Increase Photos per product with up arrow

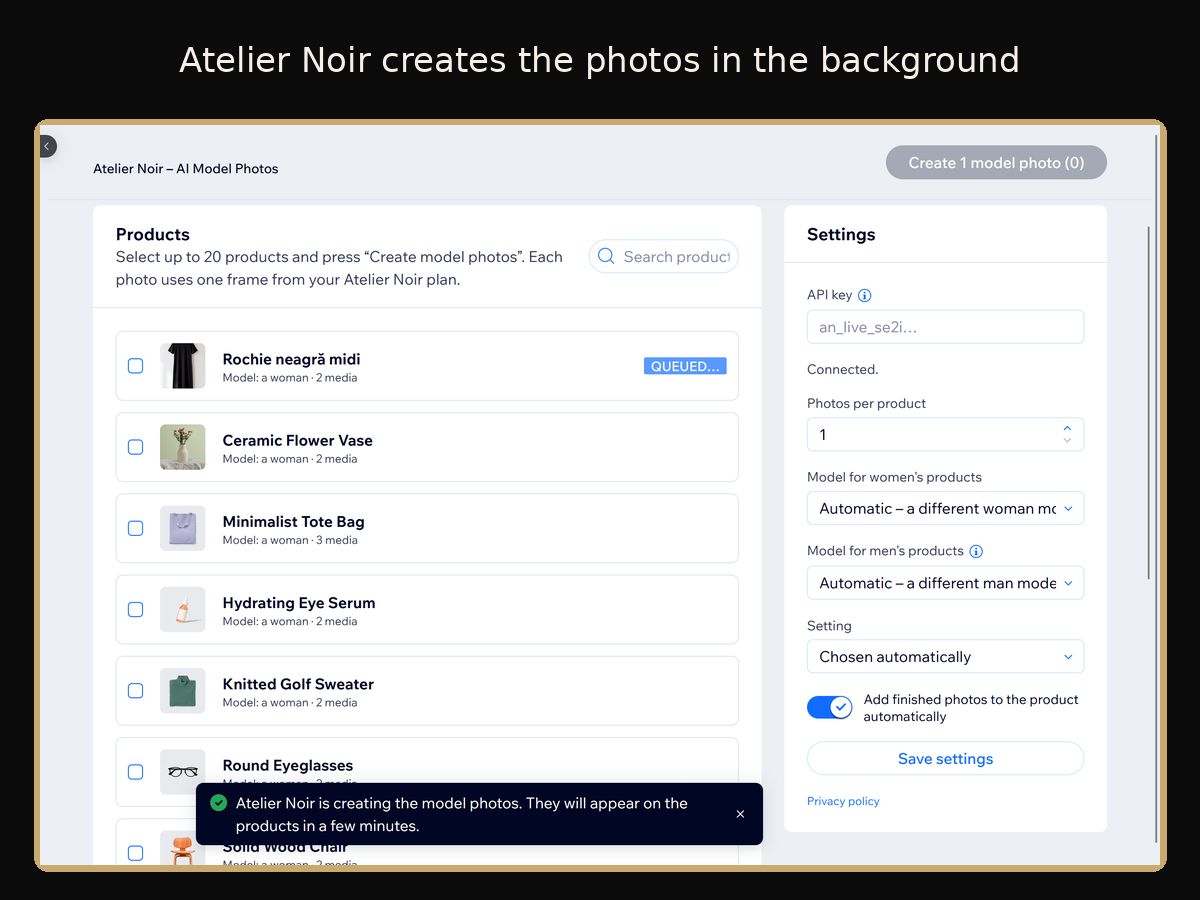(x=1067, y=428)
